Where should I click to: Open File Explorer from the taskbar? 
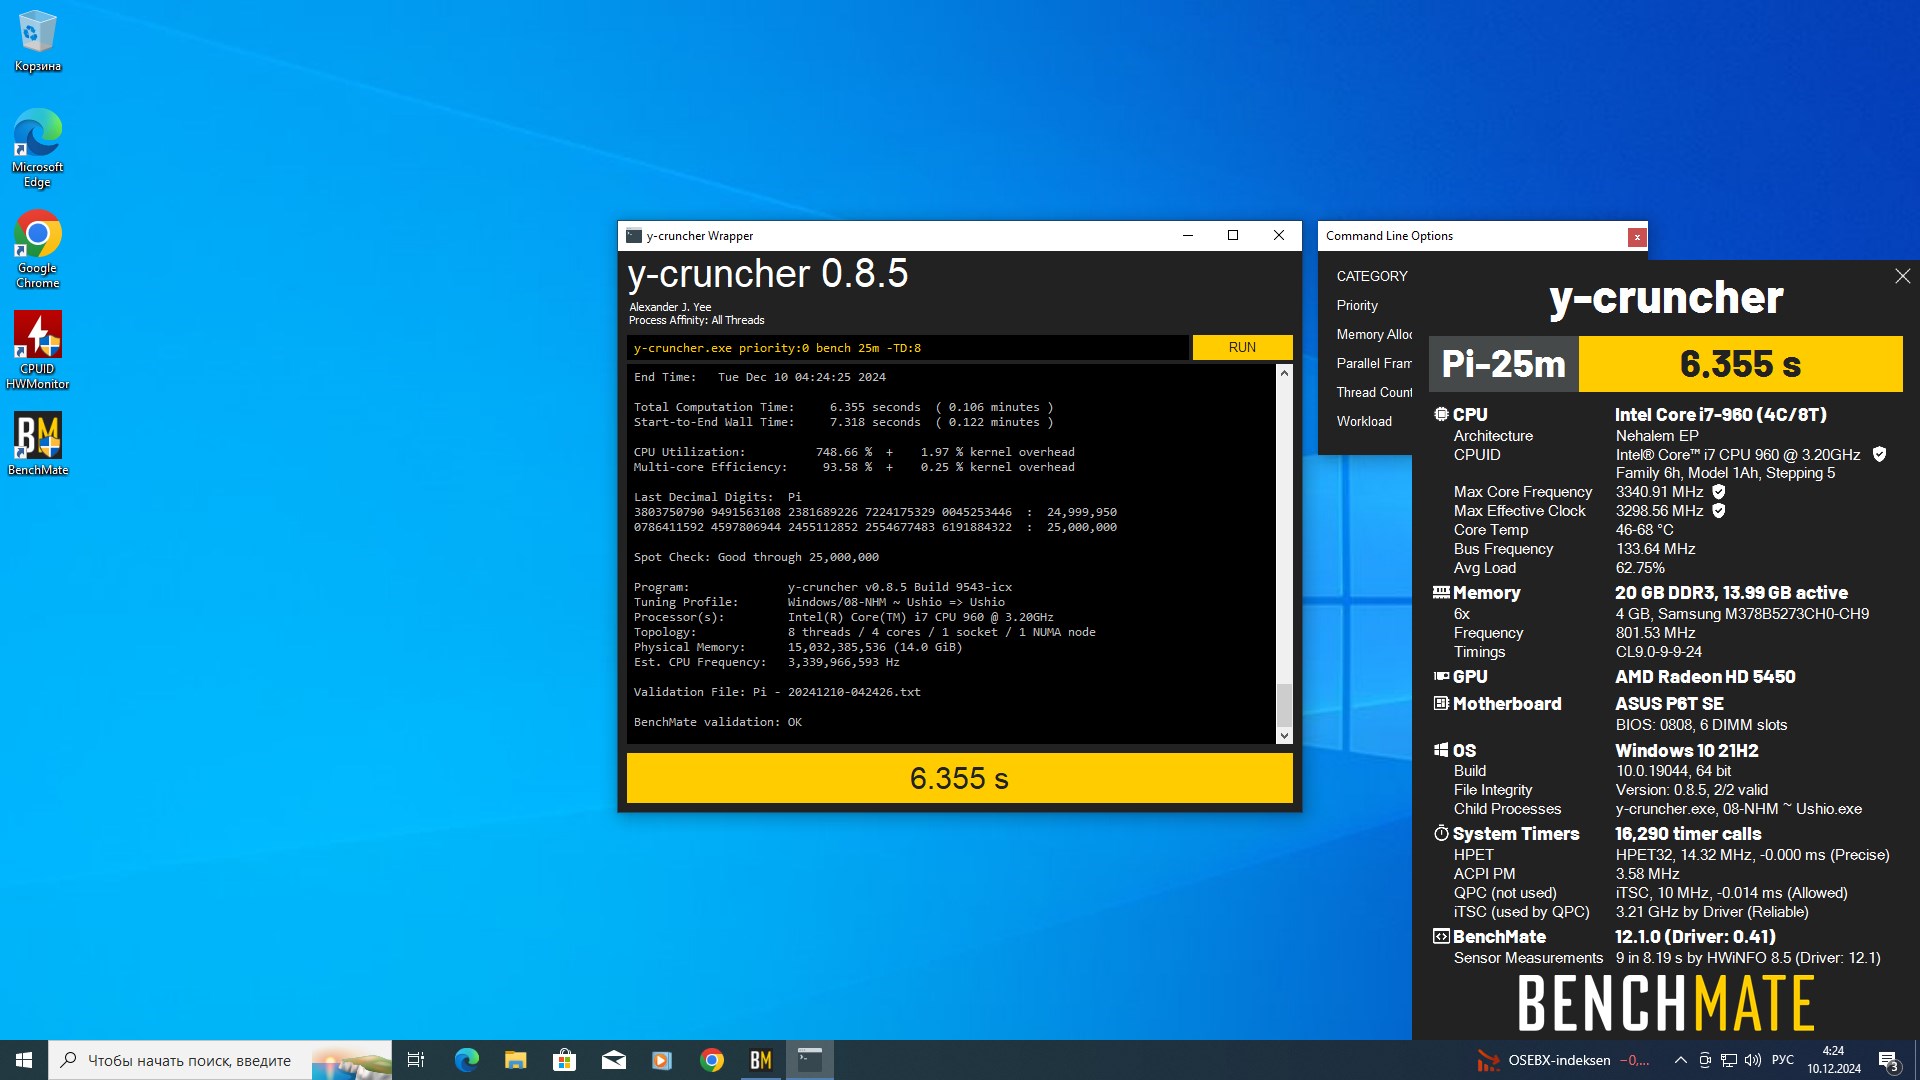pyautogui.click(x=515, y=1060)
